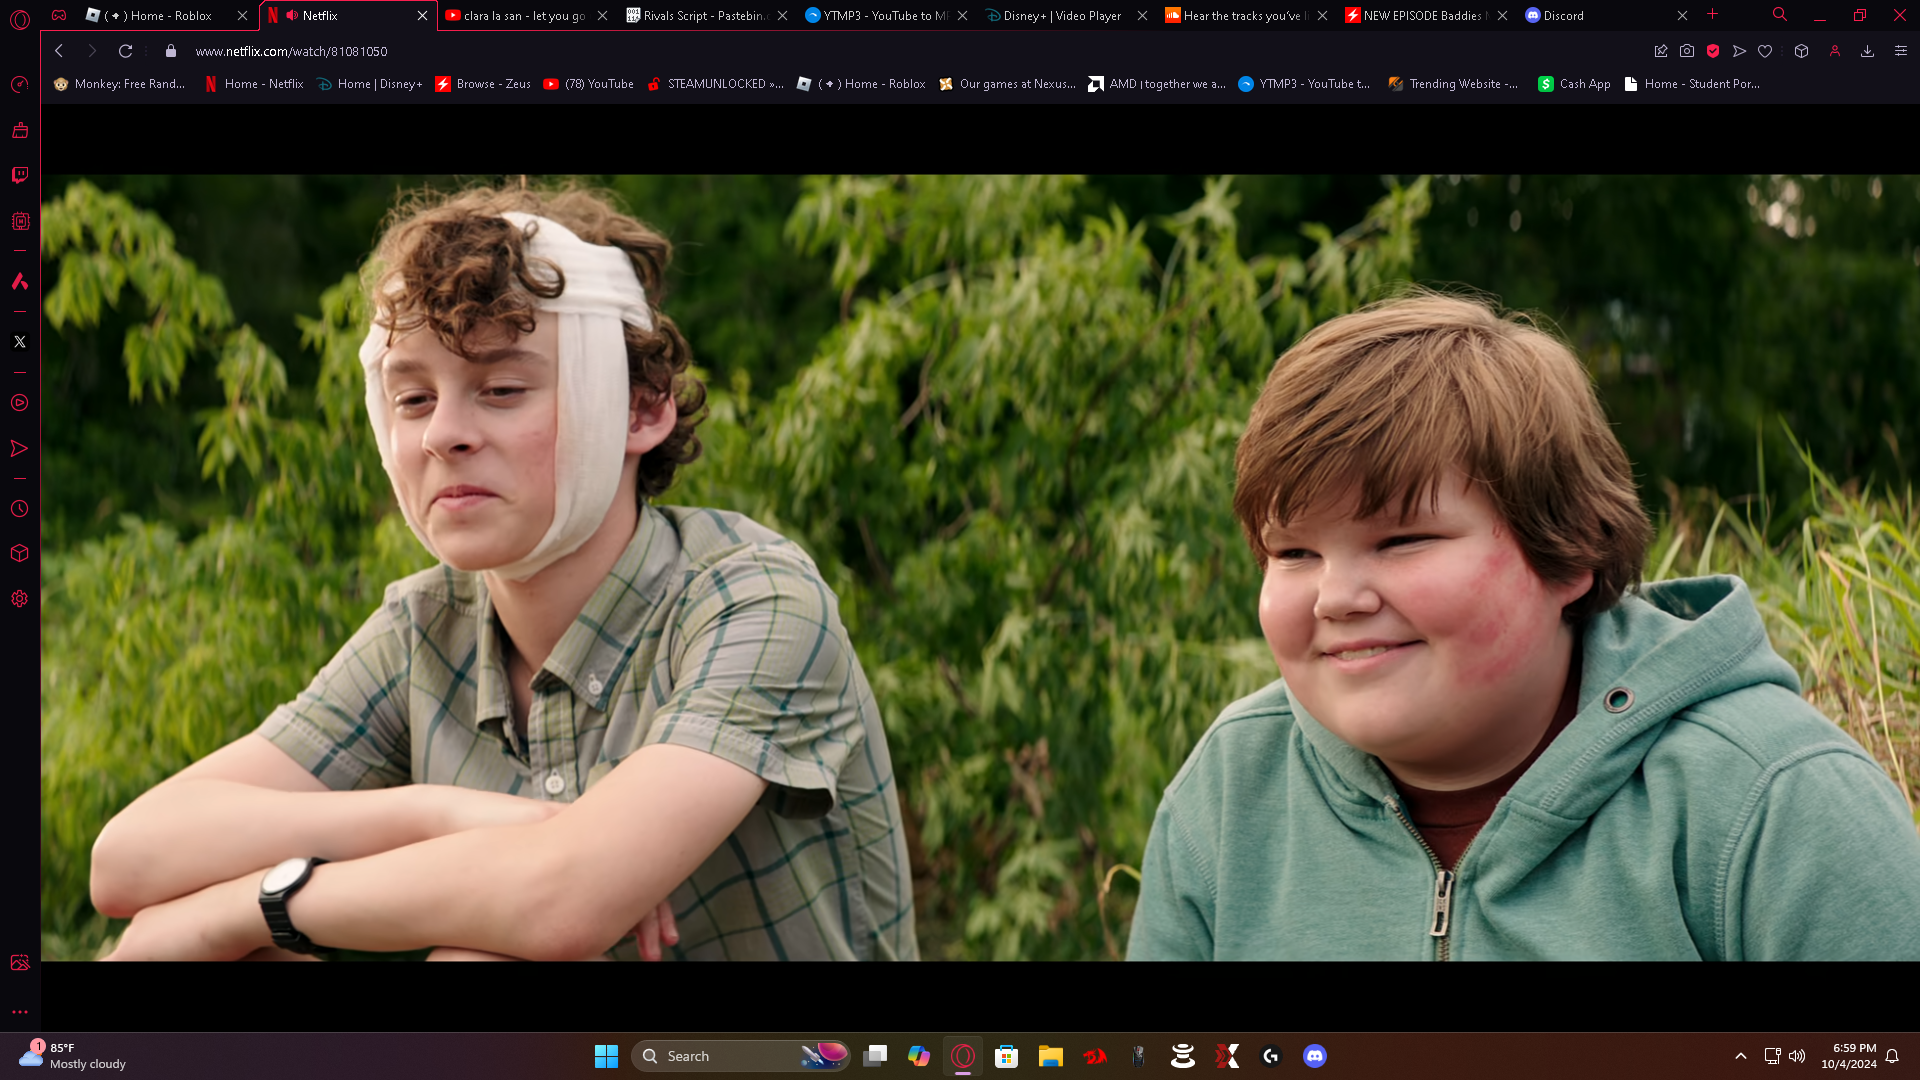Click the Windows taskbar Search box
Image resolution: width=1920 pixels, height=1080 pixels.
[x=741, y=1056]
